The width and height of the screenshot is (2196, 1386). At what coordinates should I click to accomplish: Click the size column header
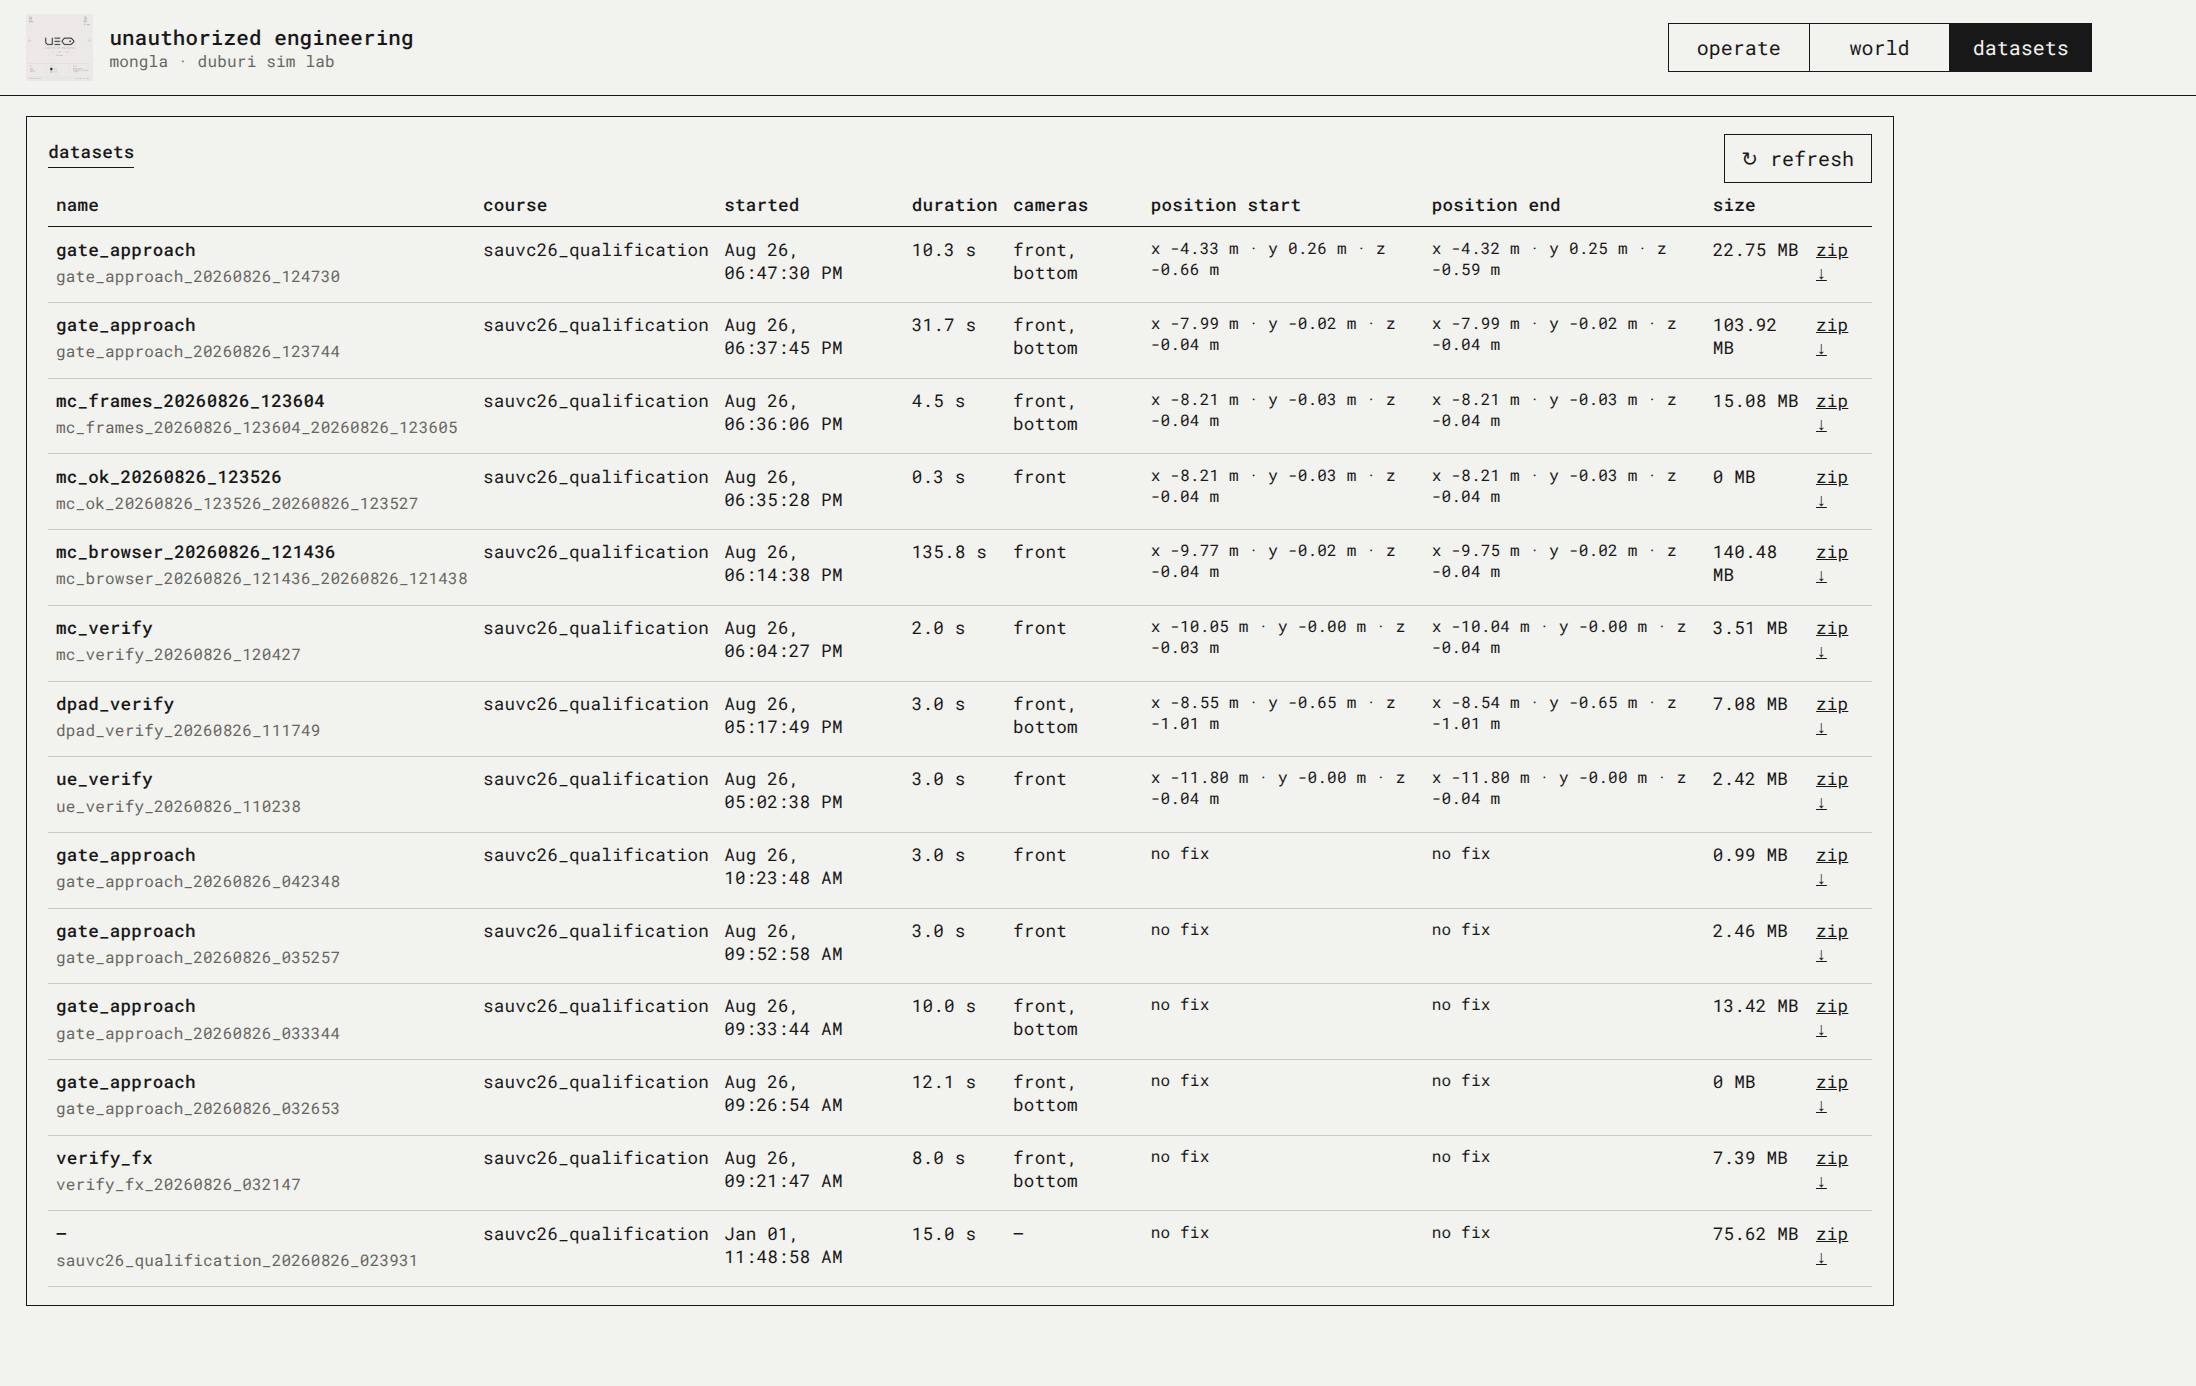(1733, 205)
